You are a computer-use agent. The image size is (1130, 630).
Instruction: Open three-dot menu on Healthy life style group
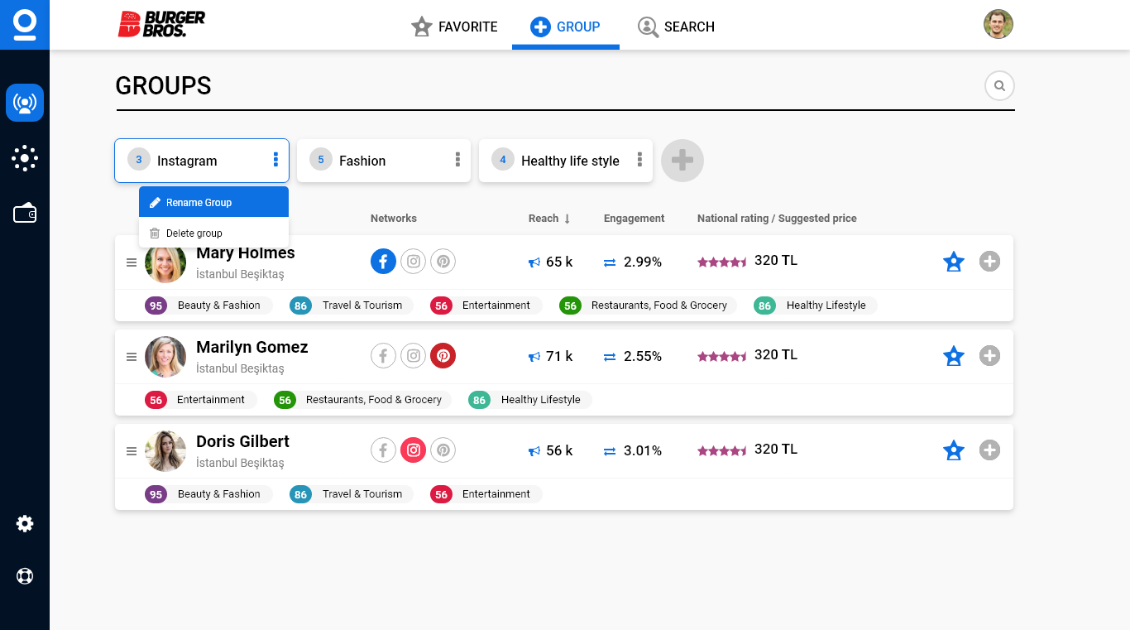click(x=639, y=160)
